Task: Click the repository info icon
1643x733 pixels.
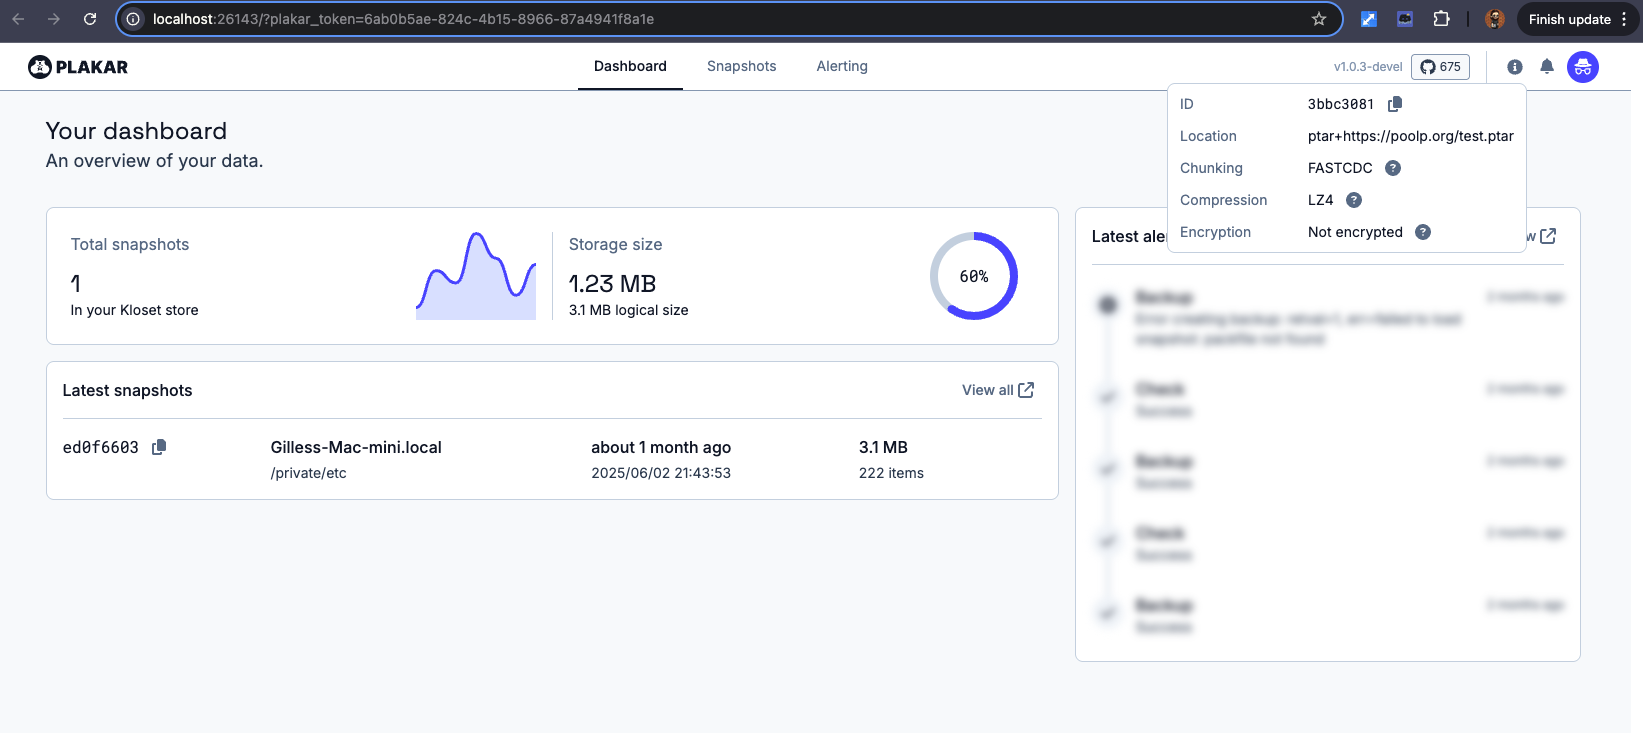Action: [x=1515, y=67]
